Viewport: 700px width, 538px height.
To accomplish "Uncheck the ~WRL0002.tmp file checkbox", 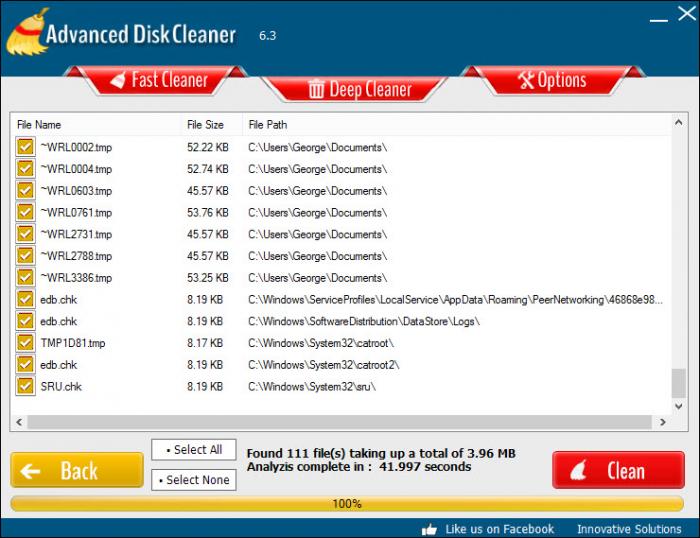I will (x=25, y=147).
